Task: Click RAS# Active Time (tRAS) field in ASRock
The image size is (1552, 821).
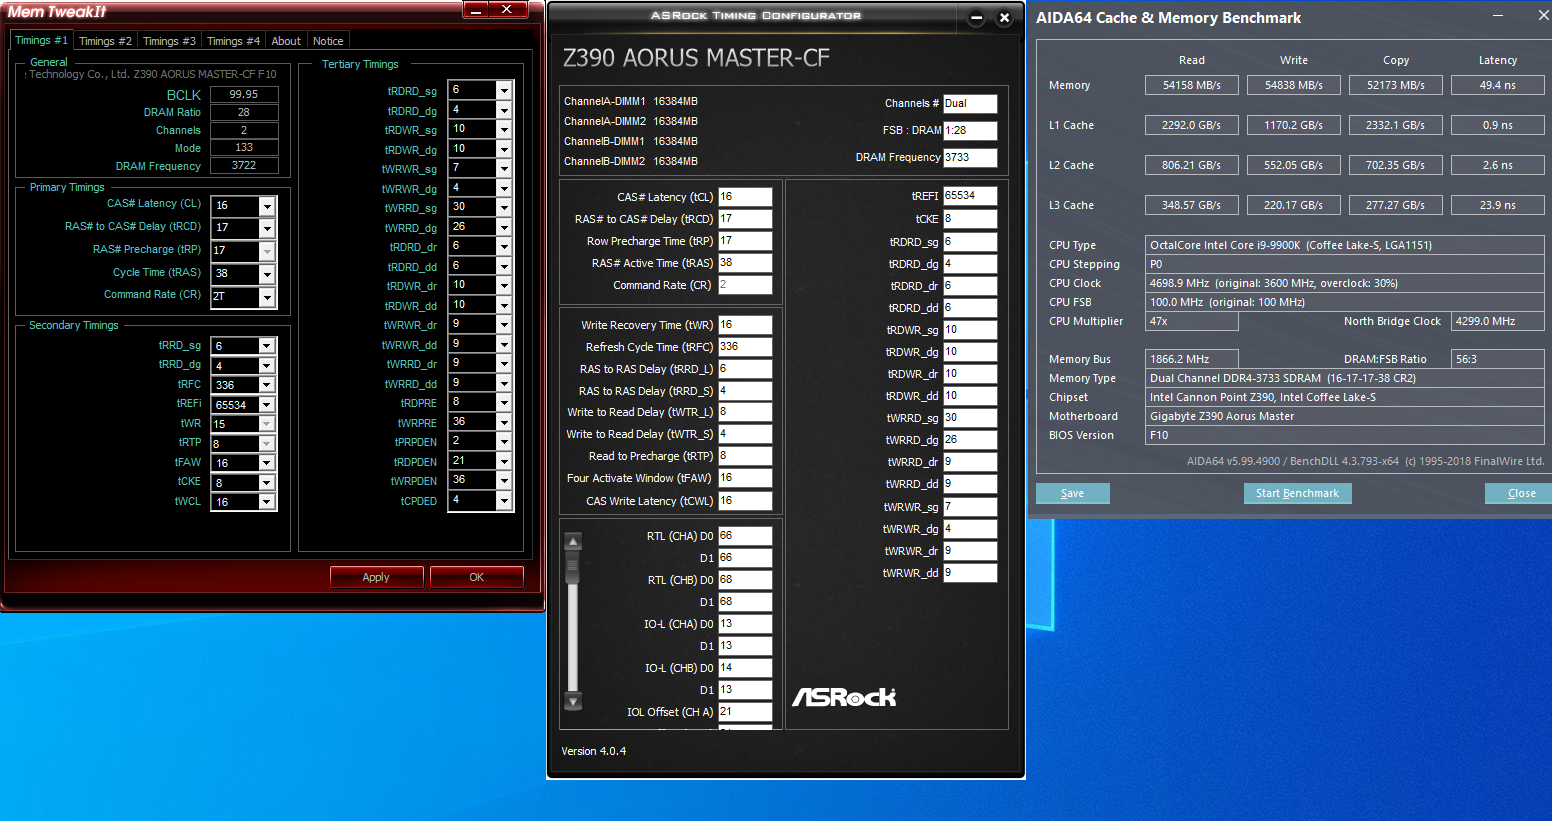Action: point(745,263)
